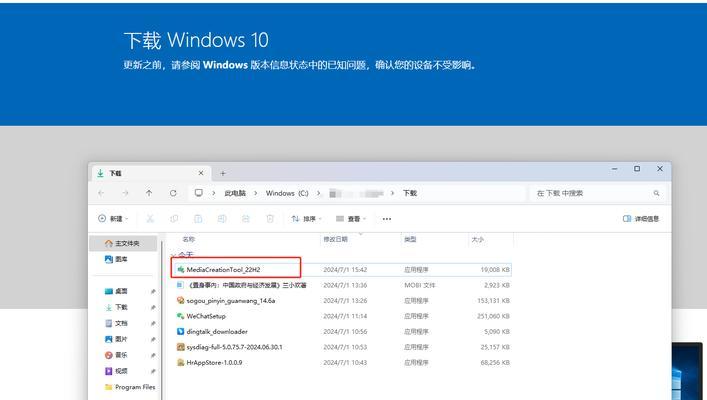The width and height of the screenshot is (707, 400).
Task: Select the sogou_pinyin_guanwang_14.6a file name
Action: (x=231, y=300)
